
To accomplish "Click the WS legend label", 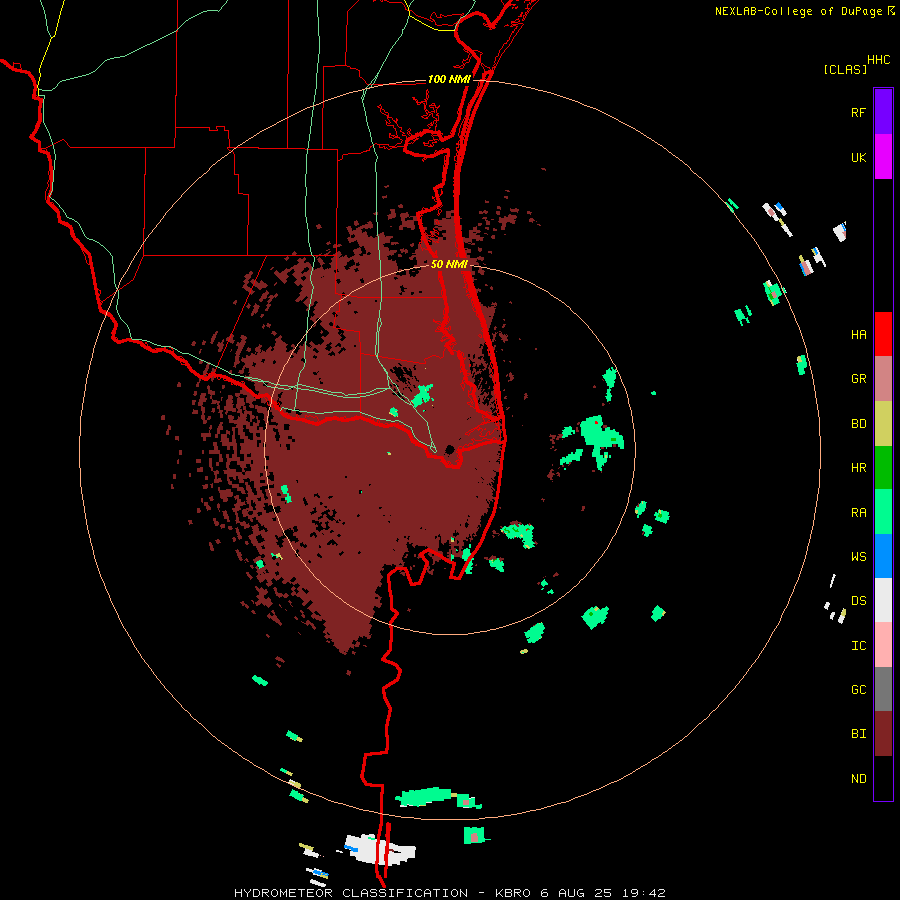I will [x=858, y=557].
